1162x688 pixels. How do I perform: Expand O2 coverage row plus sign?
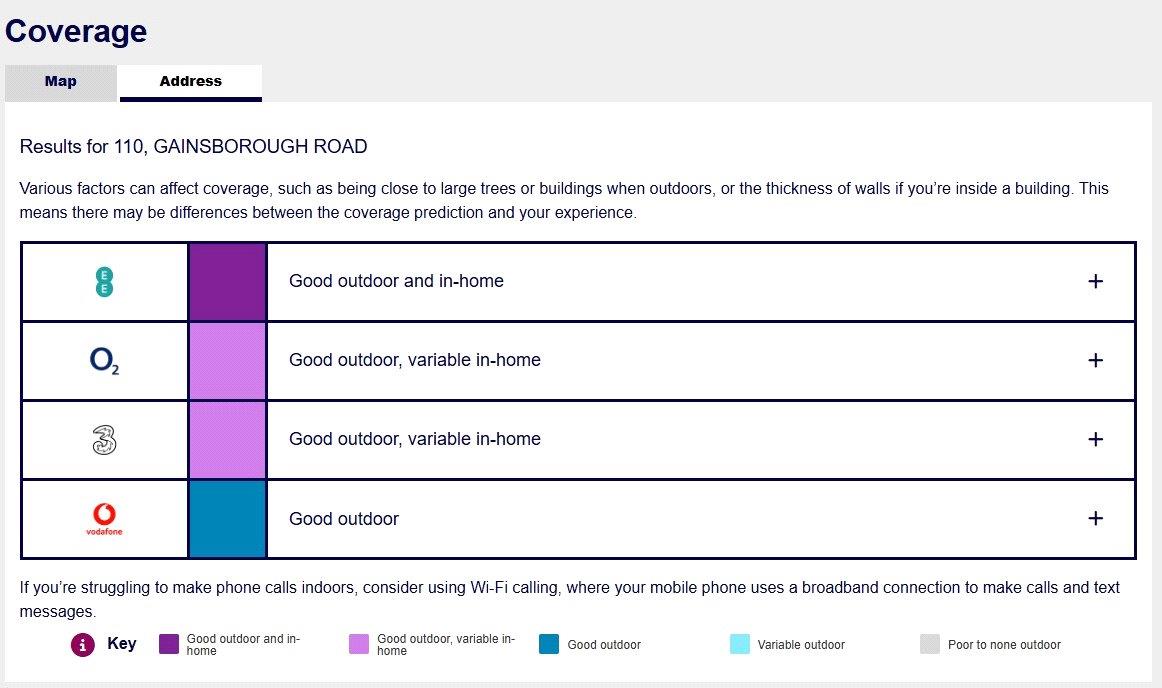tap(1095, 360)
